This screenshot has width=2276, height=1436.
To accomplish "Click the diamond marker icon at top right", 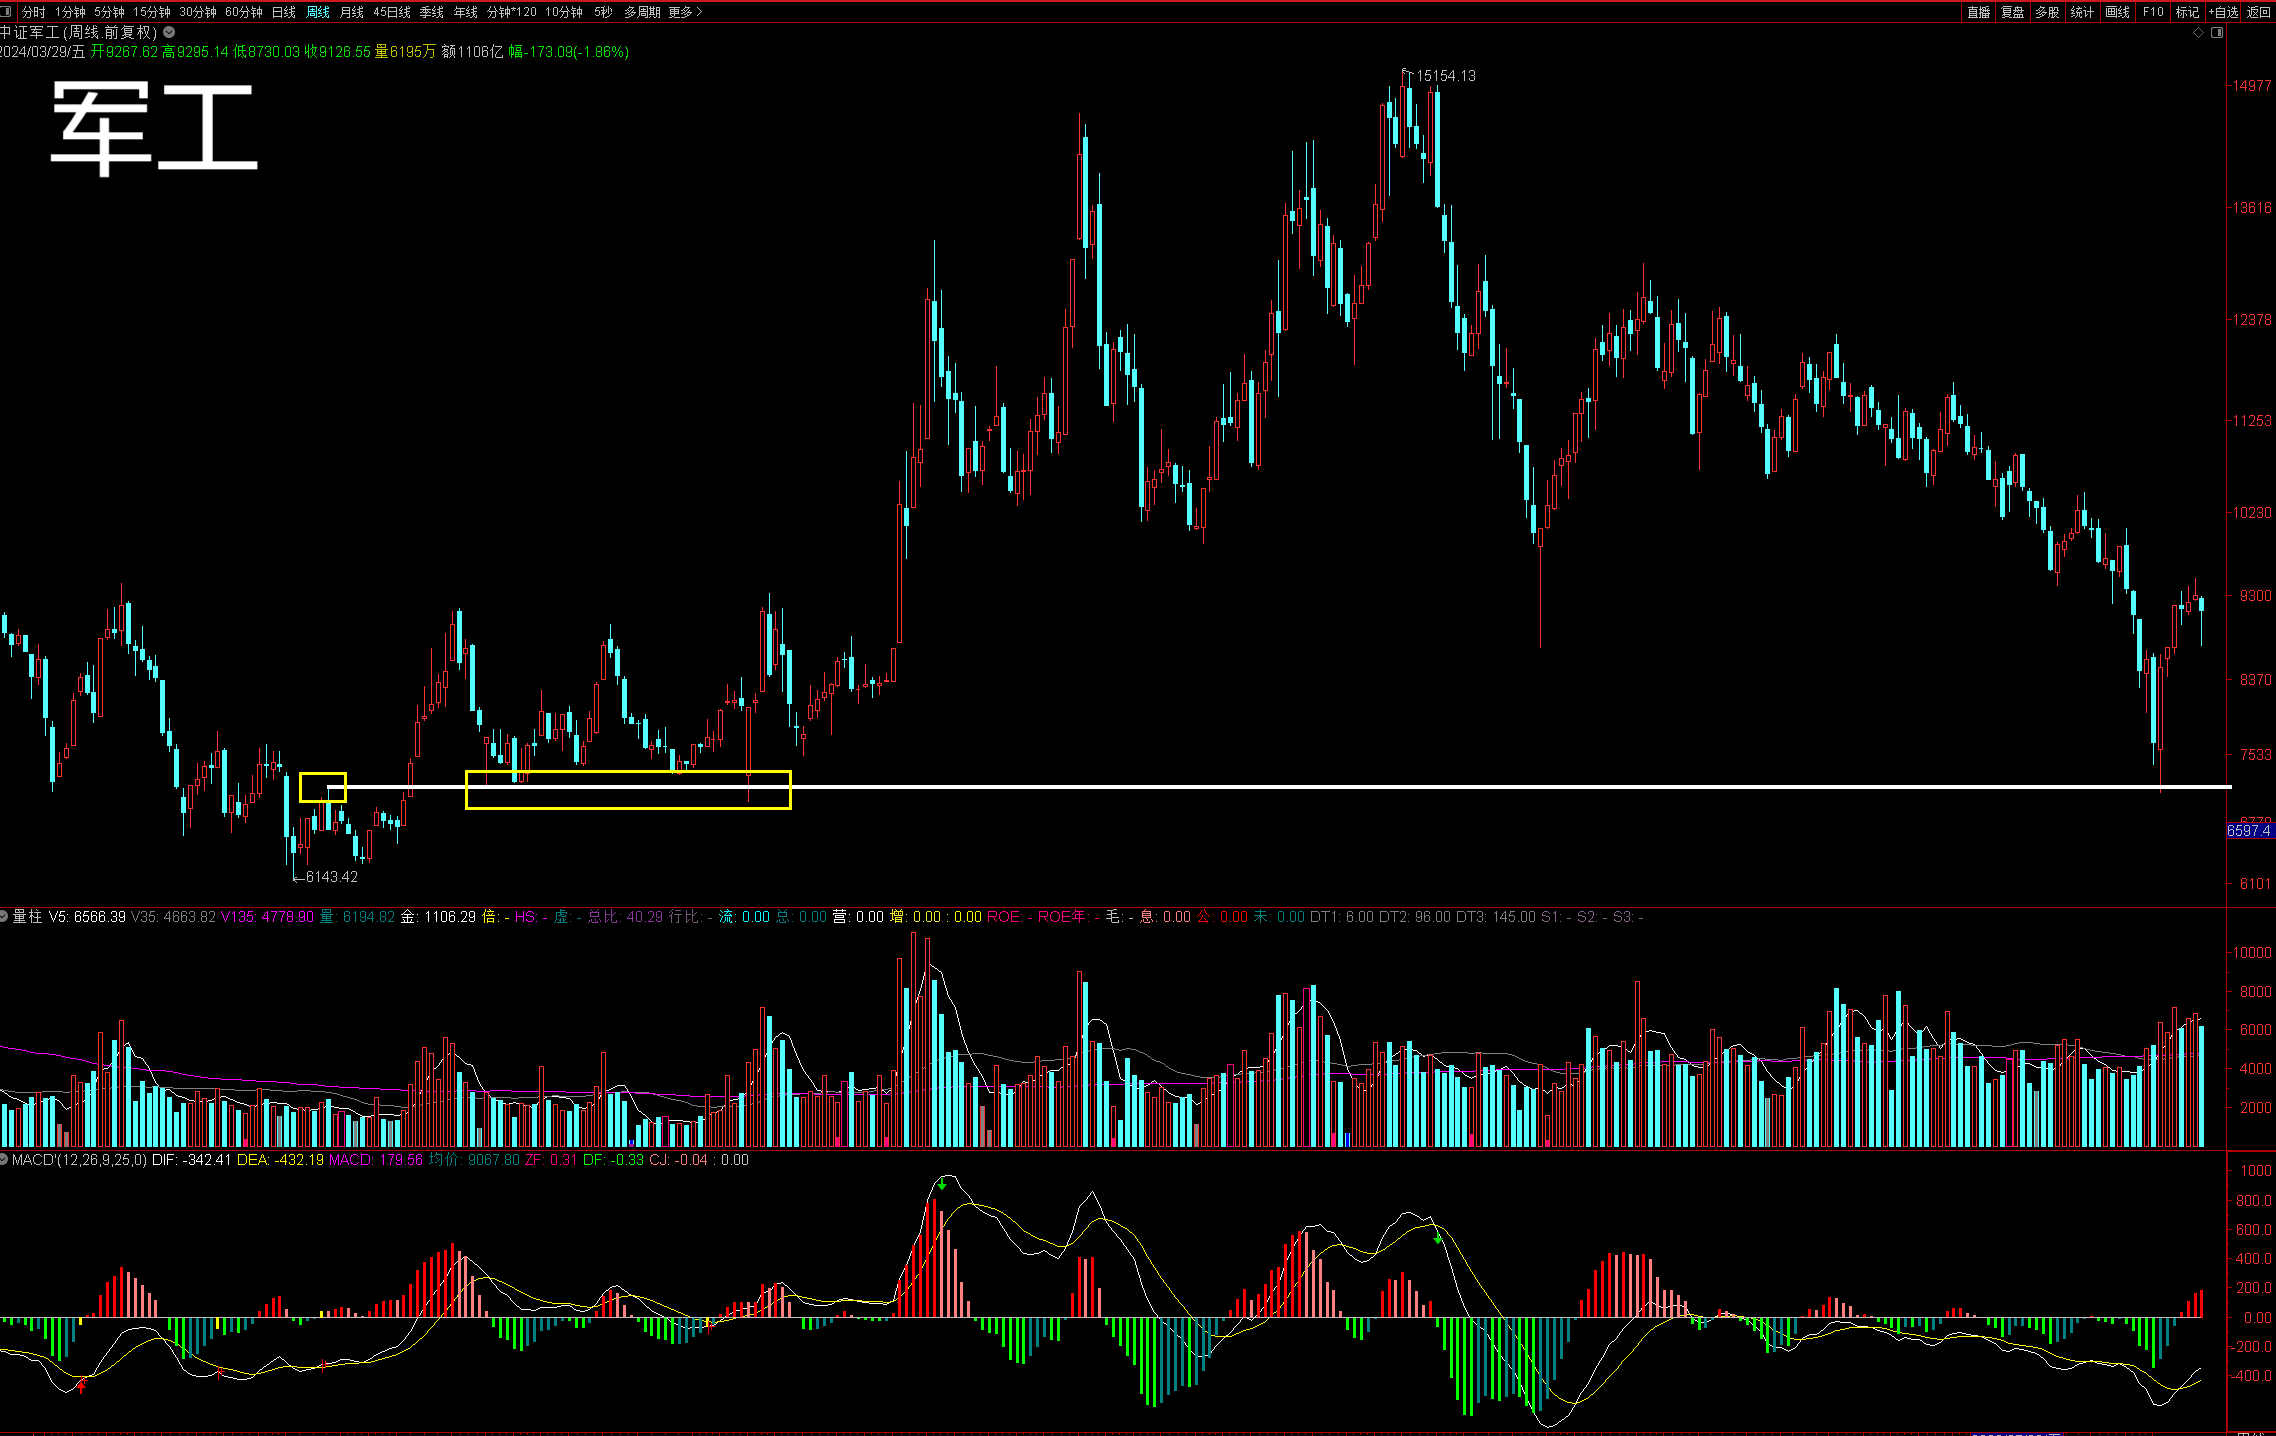I will (2198, 32).
